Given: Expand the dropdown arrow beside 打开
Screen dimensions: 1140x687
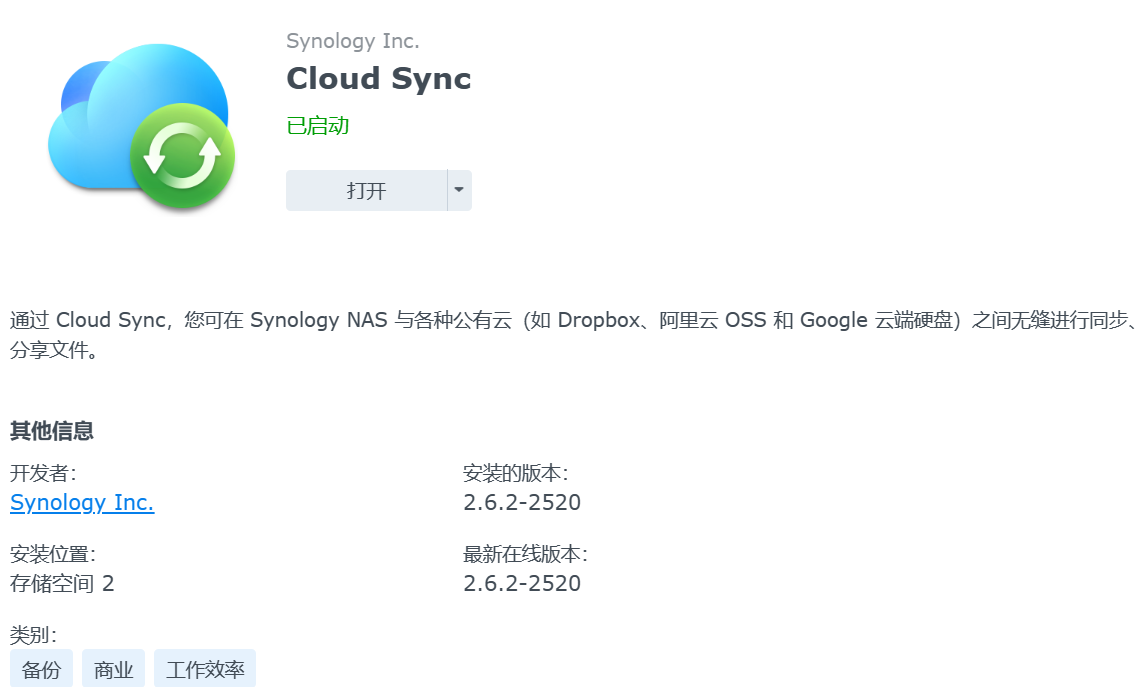Looking at the screenshot, I should [x=459, y=190].
